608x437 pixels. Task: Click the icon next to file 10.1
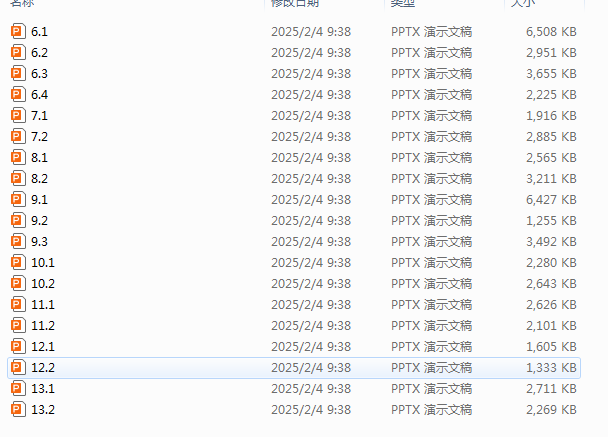[x=18, y=263]
